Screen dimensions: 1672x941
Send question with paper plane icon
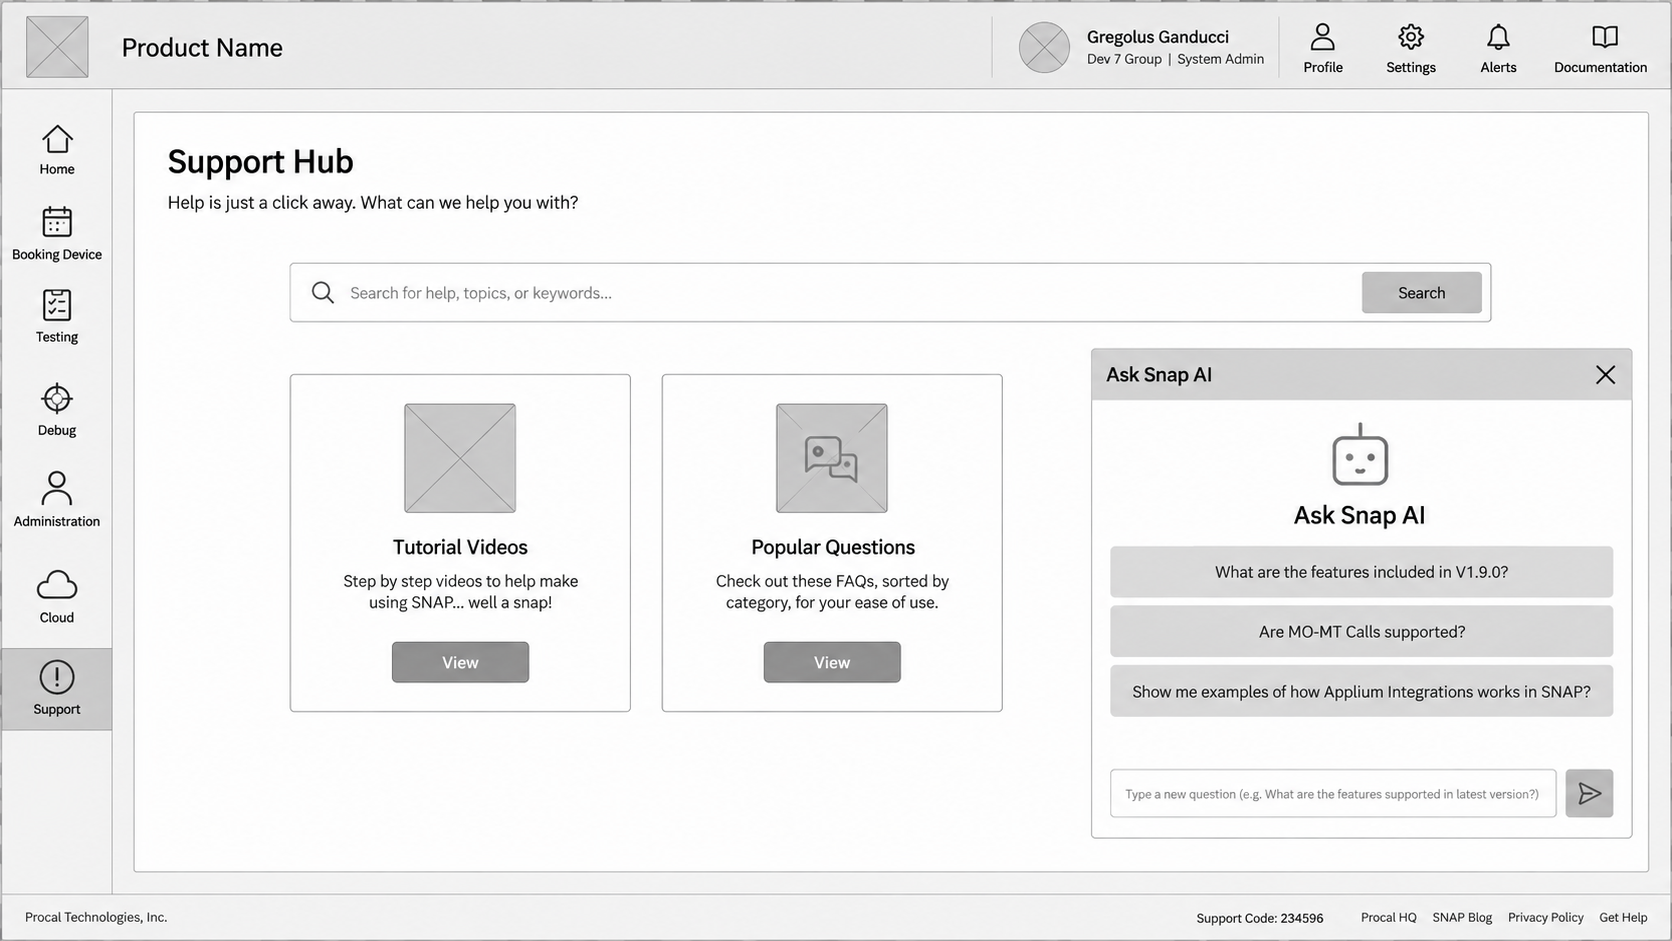pyautogui.click(x=1589, y=793)
